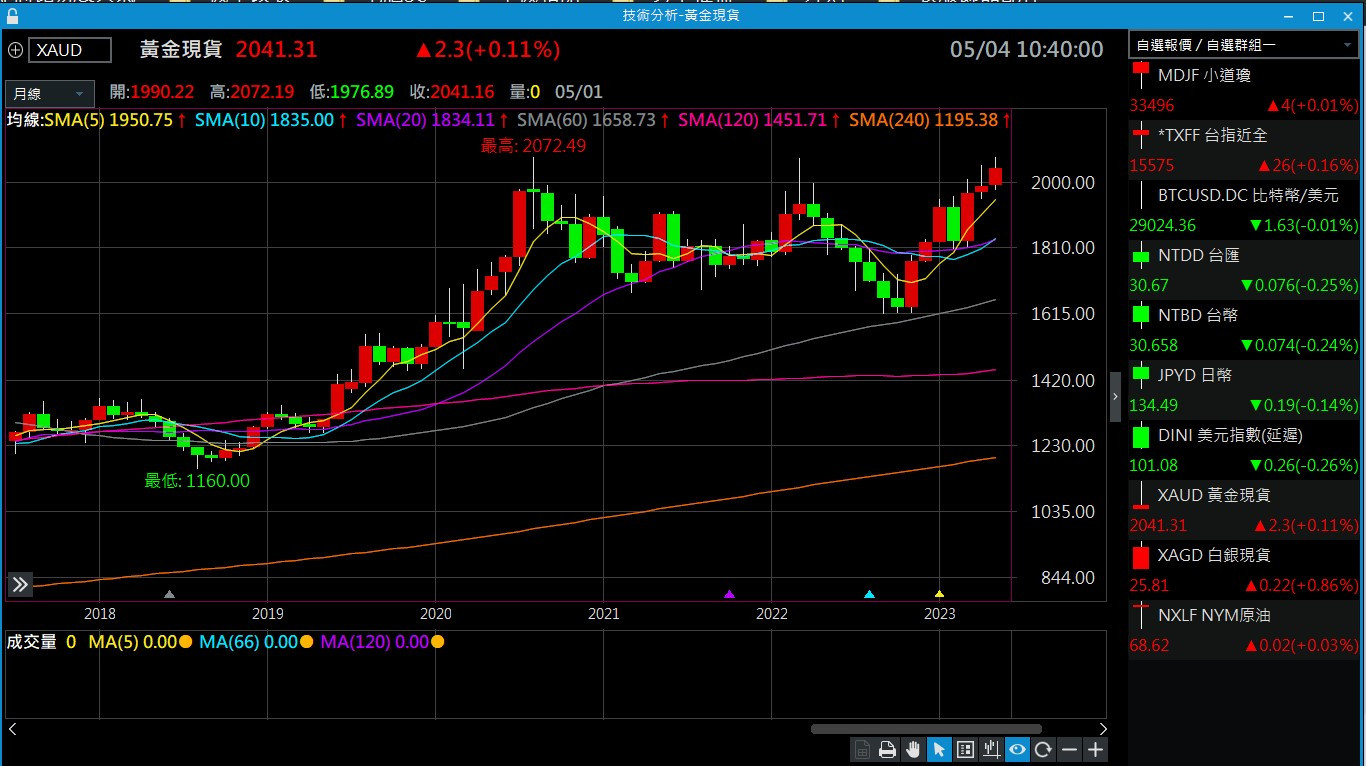The width and height of the screenshot is (1366, 766).
Task: Toggle the MA(66) volume indicator dot
Action: [306, 642]
